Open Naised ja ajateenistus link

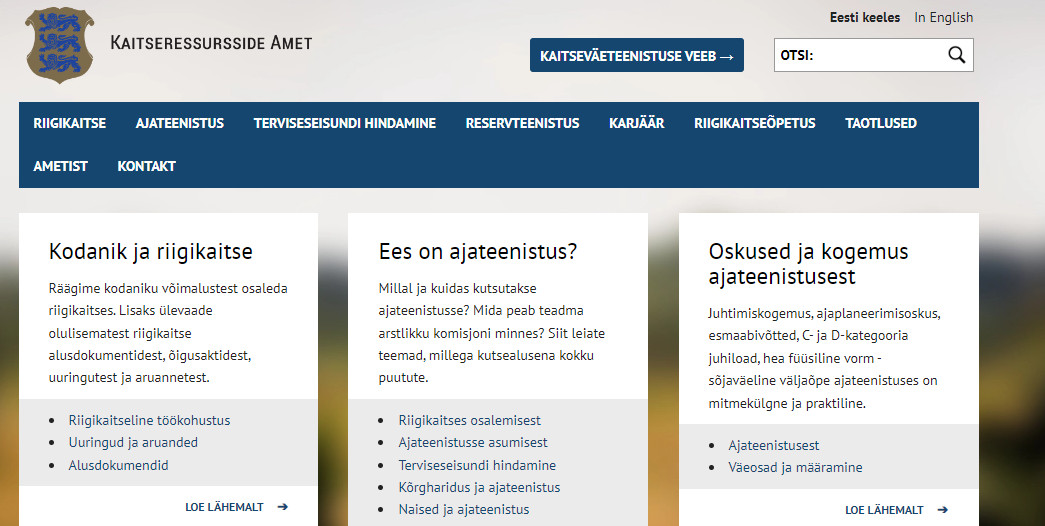(x=464, y=509)
